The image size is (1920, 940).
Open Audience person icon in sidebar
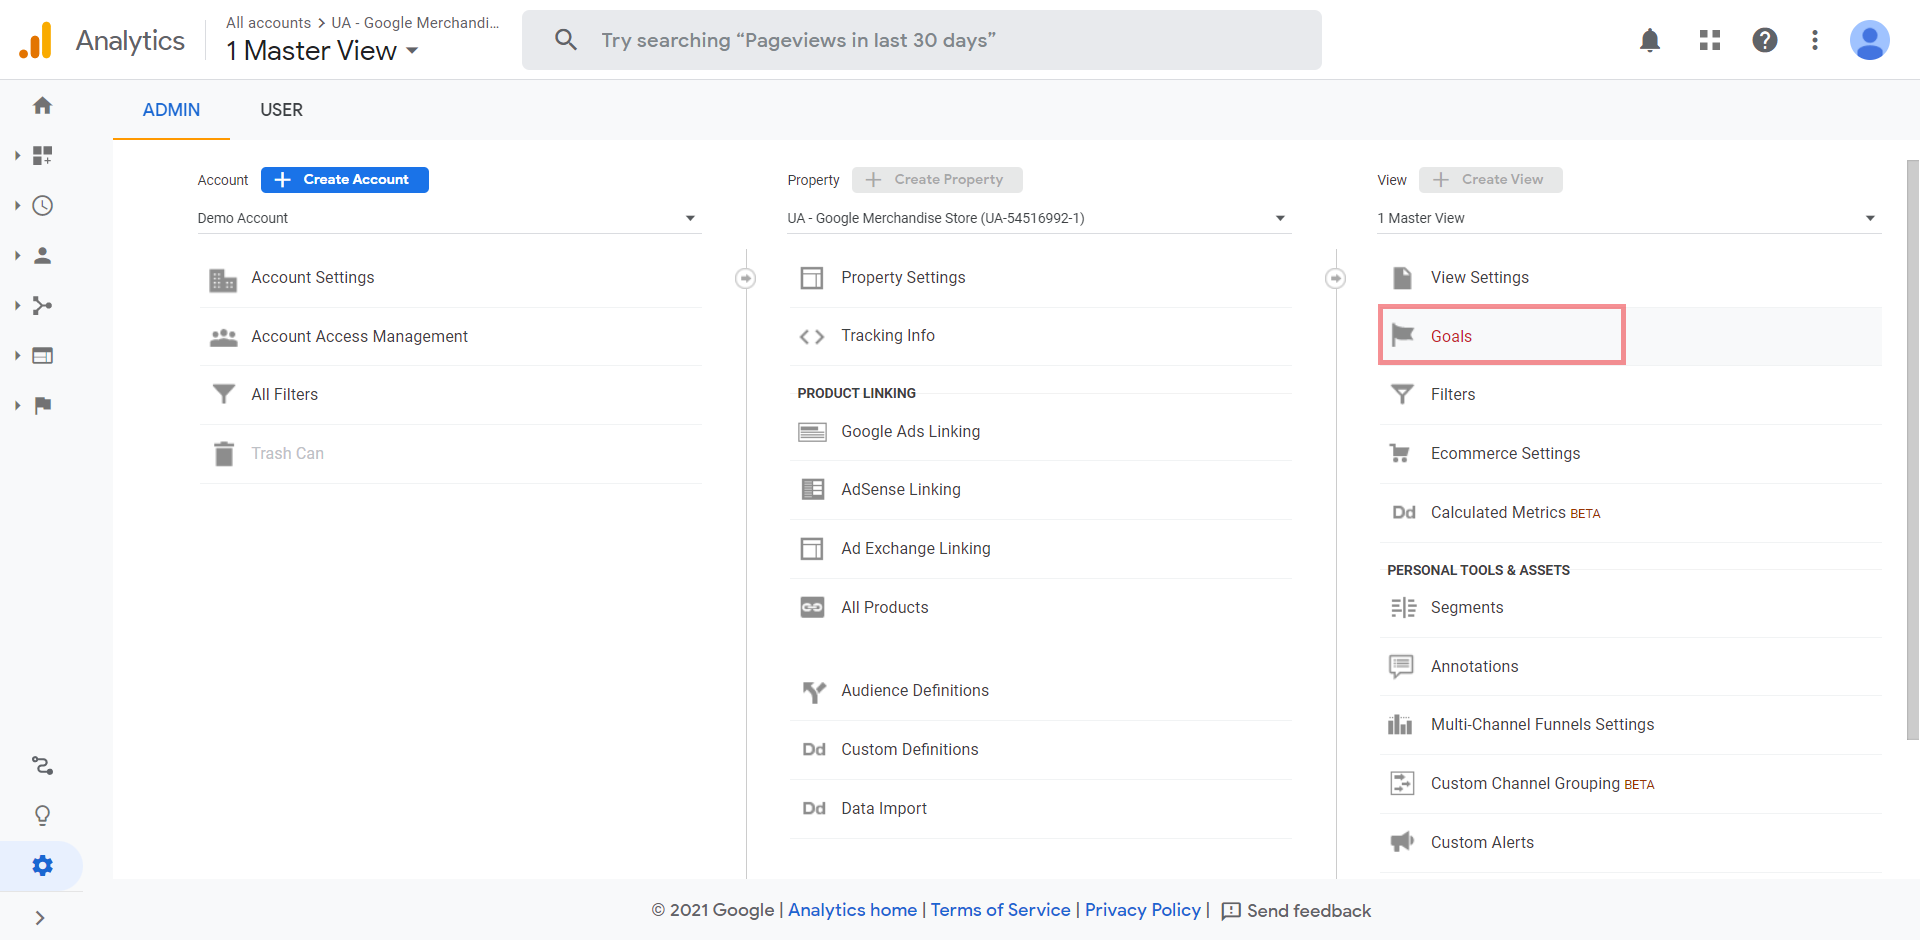(42, 255)
